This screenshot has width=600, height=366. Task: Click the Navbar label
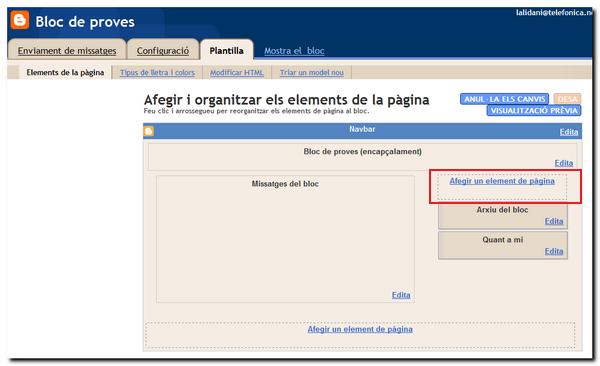pyautogui.click(x=362, y=129)
